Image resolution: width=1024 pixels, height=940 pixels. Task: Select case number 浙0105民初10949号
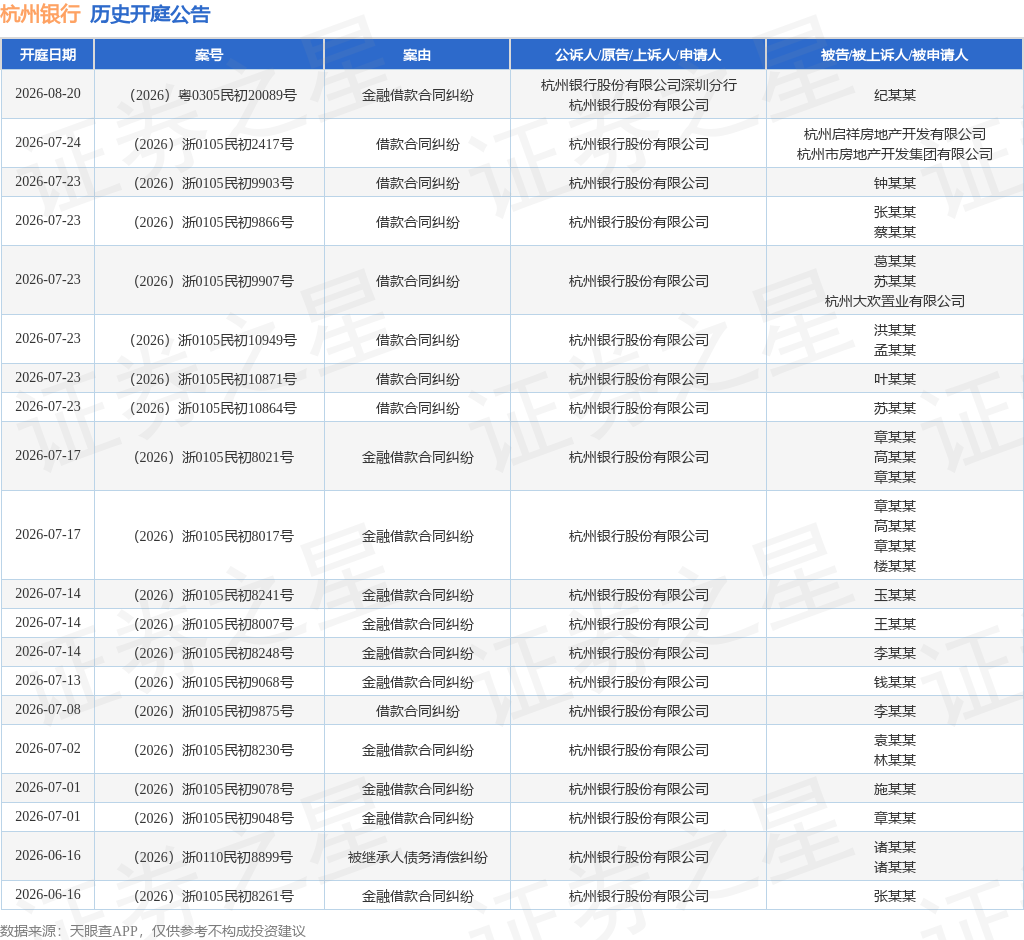click(213, 340)
